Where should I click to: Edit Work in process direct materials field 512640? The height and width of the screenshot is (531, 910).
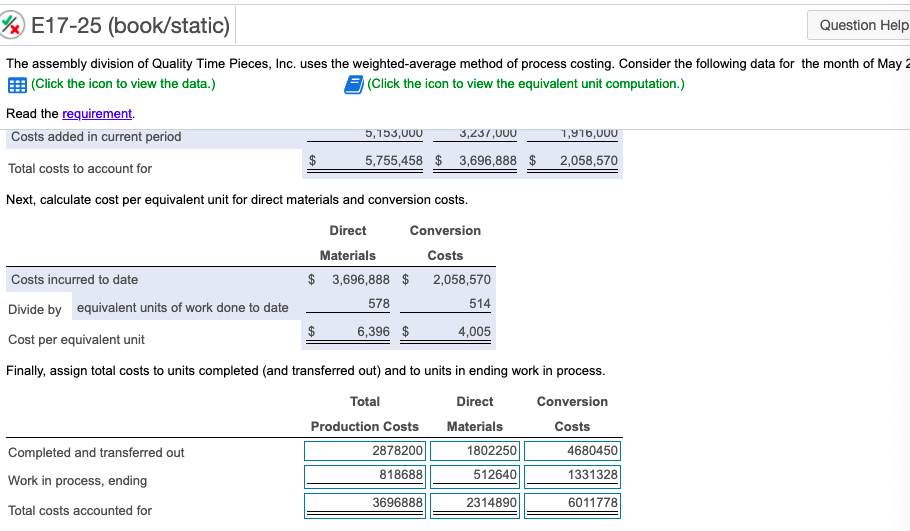(x=474, y=475)
